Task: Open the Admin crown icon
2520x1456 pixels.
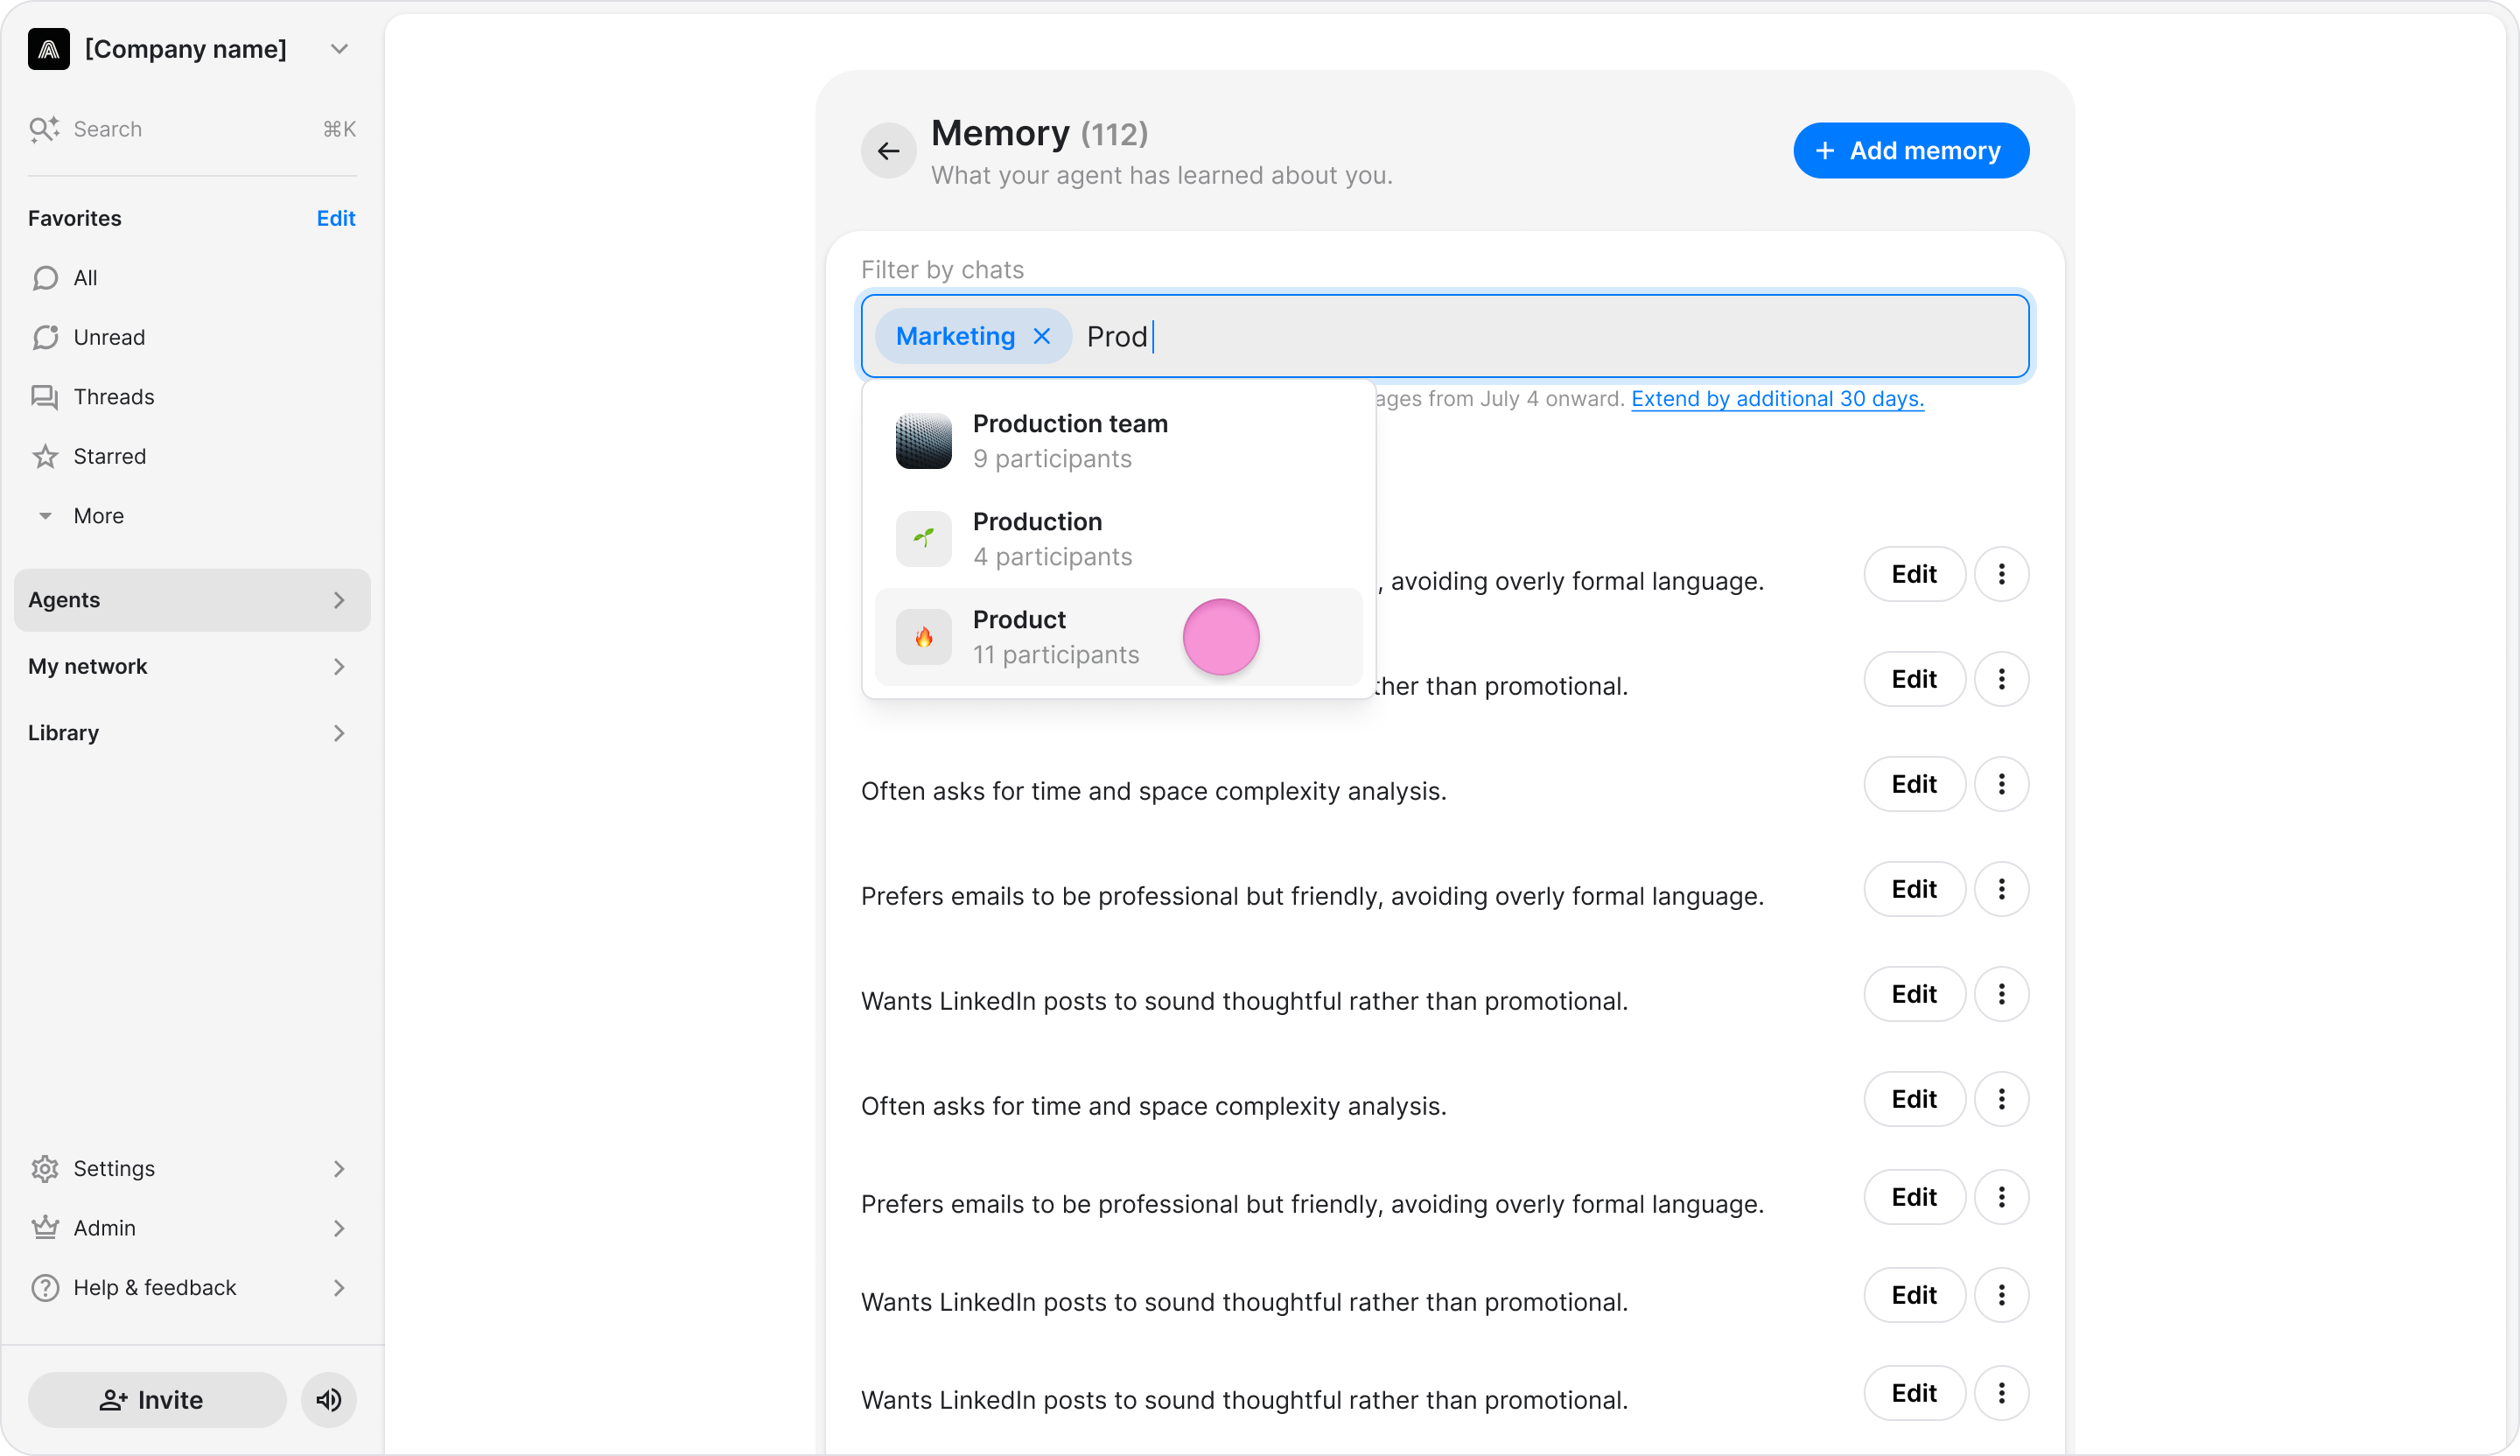Action: [45, 1228]
